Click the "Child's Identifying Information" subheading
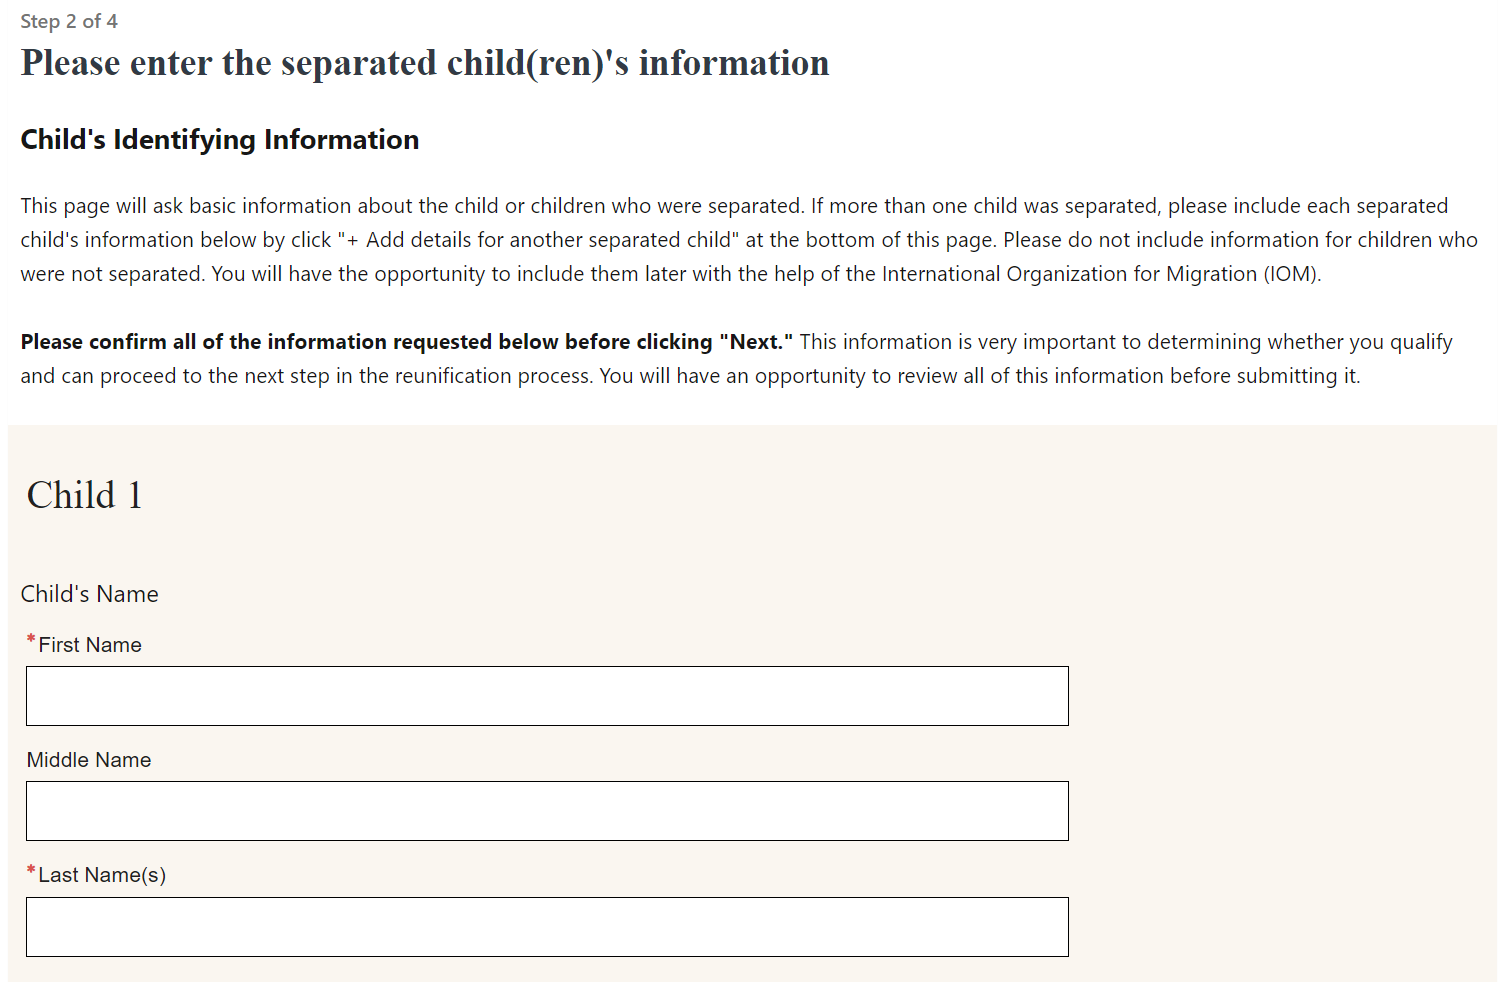 220,139
